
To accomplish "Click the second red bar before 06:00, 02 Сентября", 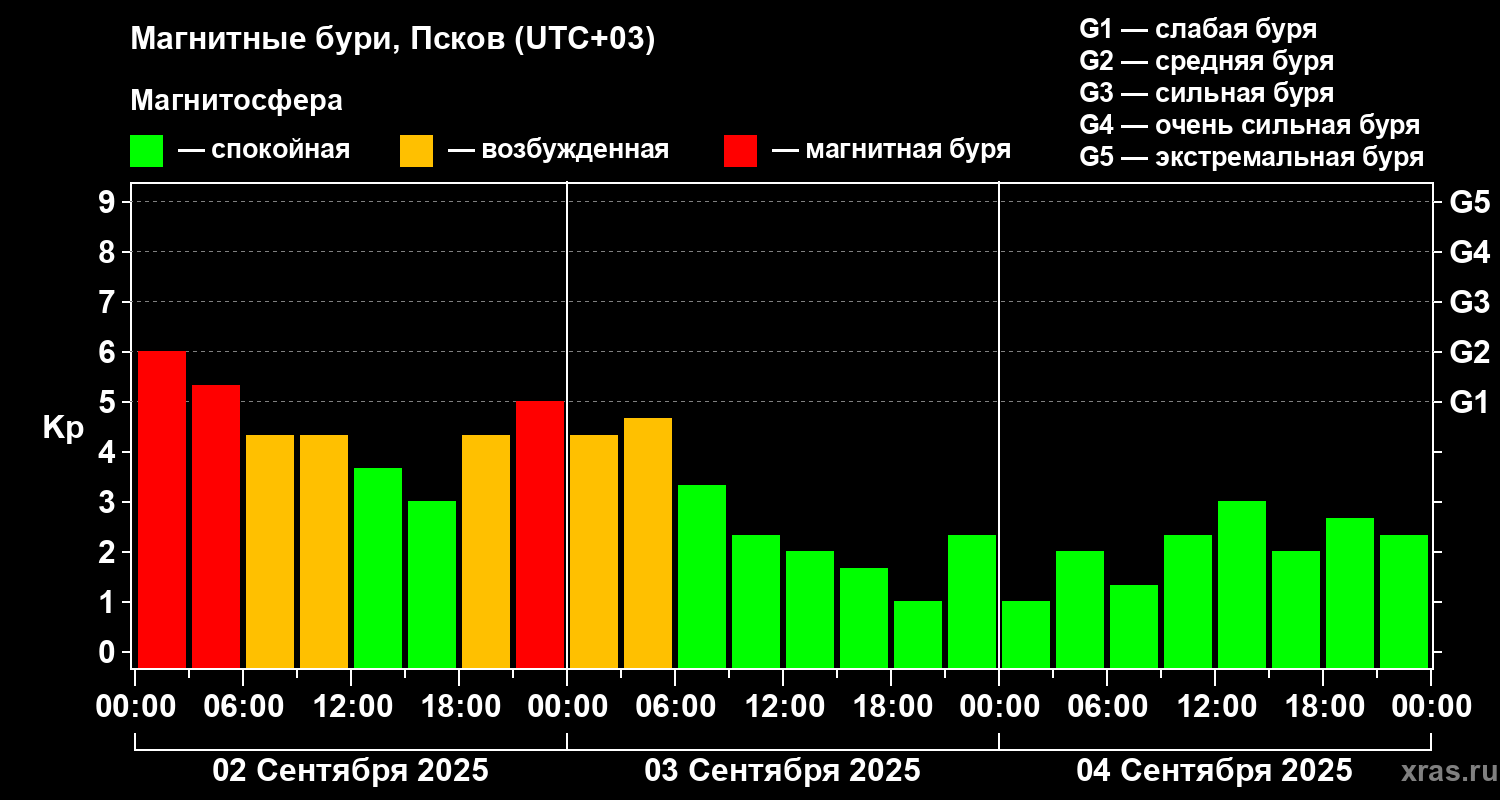I will point(216,527).
